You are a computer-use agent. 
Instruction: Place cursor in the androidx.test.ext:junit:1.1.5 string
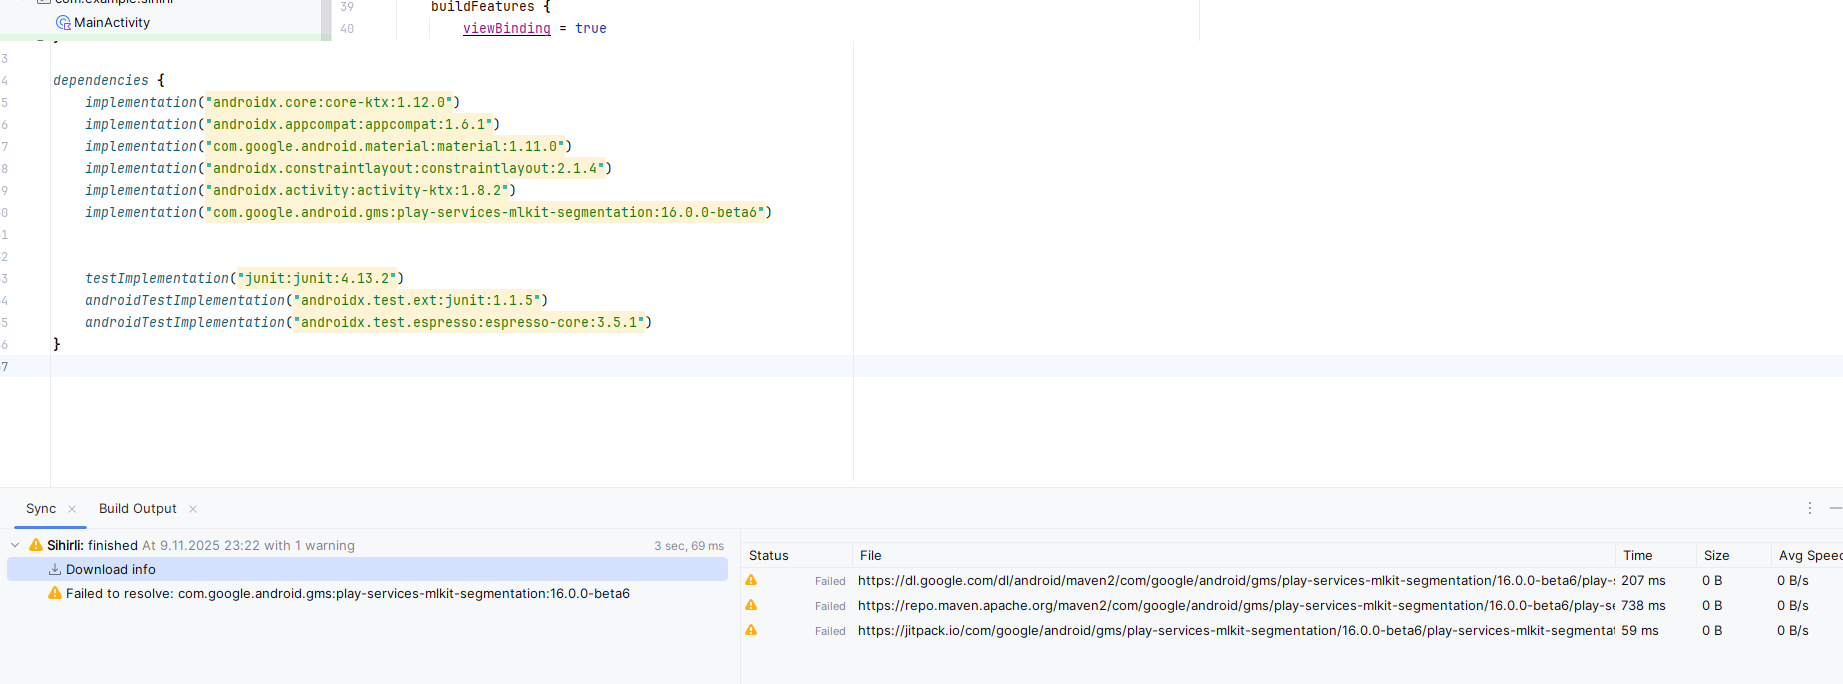point(417,300)
